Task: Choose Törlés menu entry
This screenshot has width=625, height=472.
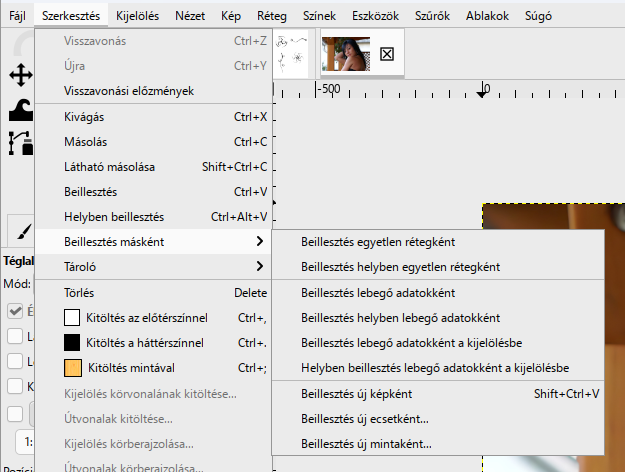Action: [x=153, y=293]
